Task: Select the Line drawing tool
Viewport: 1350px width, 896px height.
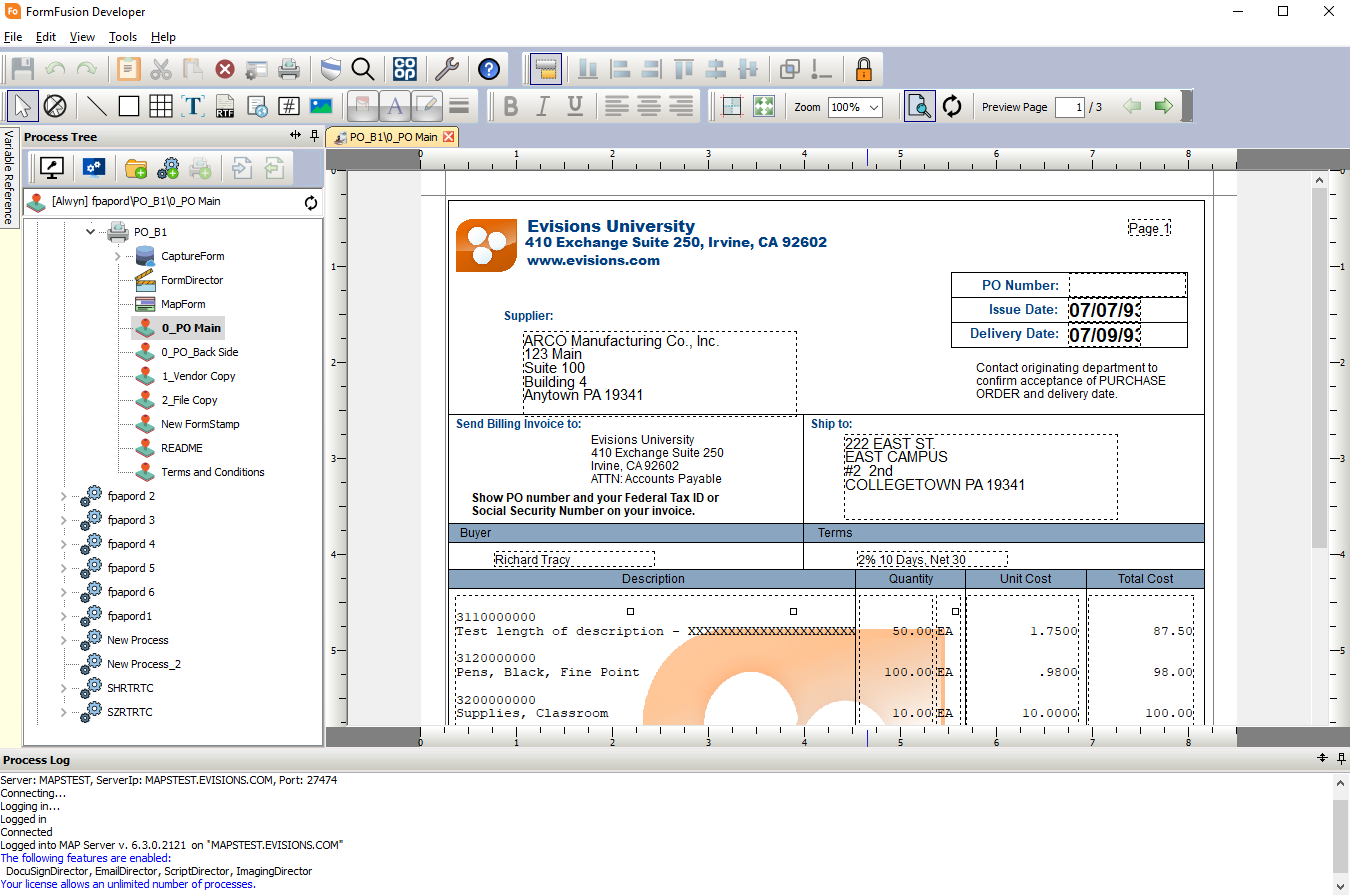Action: pyautogui.click(x=97, y=106)
